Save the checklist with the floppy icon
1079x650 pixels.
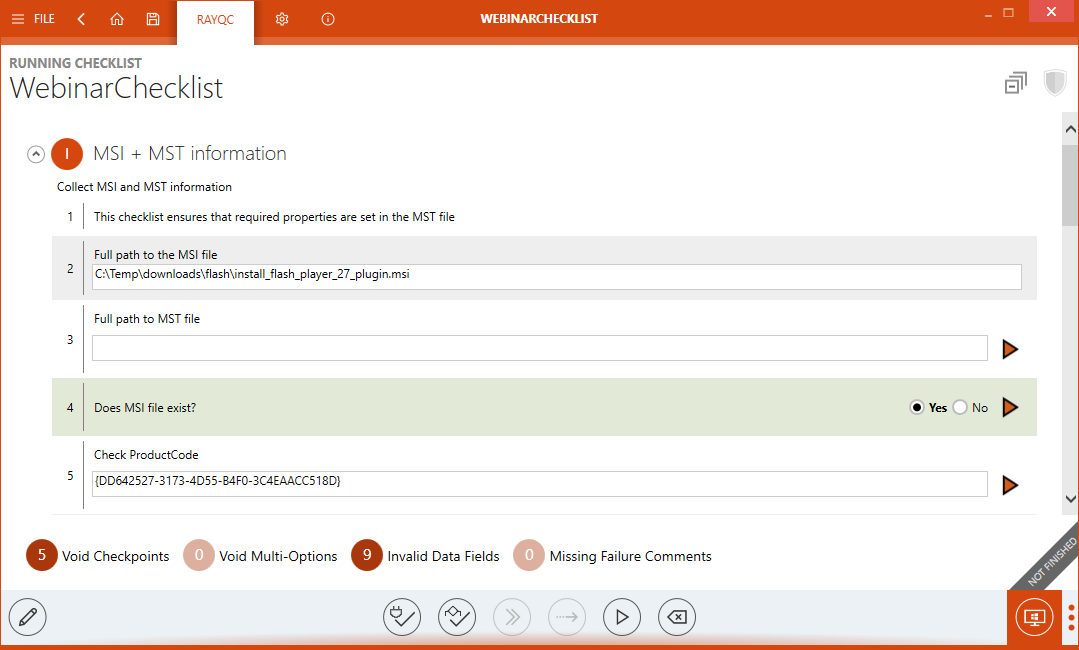click(x=153, y=19)
